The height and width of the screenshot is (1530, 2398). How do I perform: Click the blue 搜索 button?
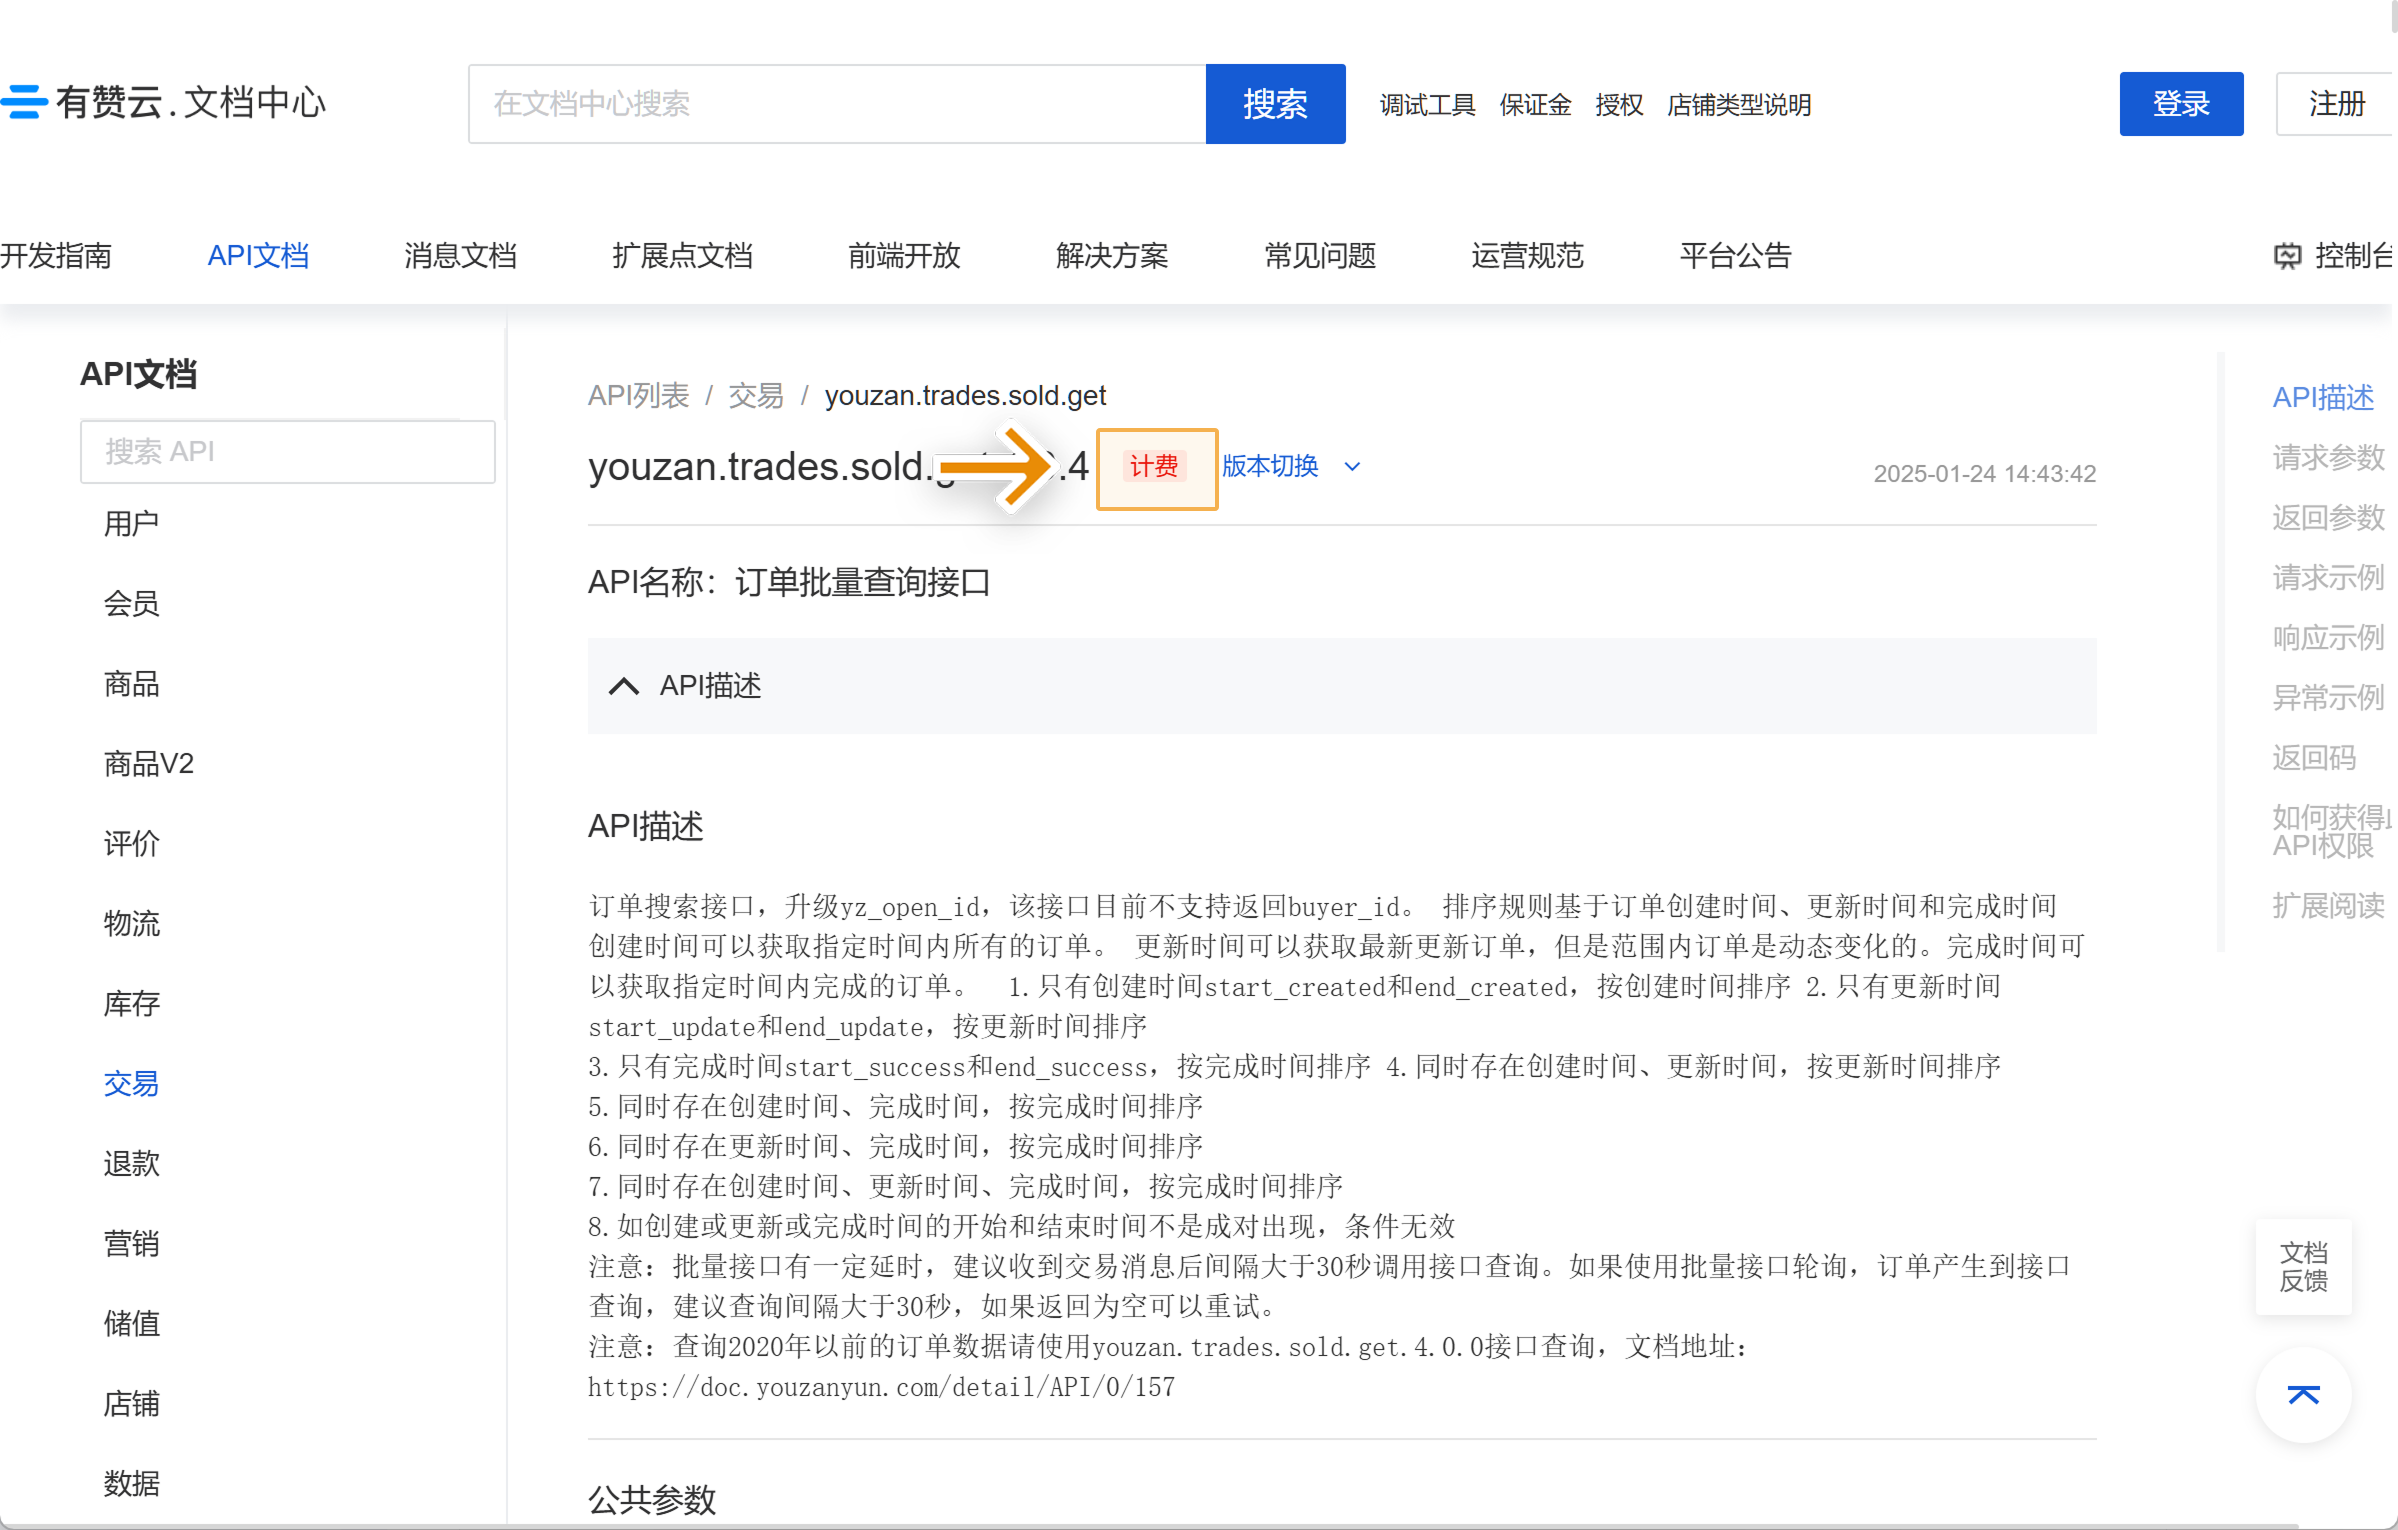pyautogui.click(x=1275, y=104)
